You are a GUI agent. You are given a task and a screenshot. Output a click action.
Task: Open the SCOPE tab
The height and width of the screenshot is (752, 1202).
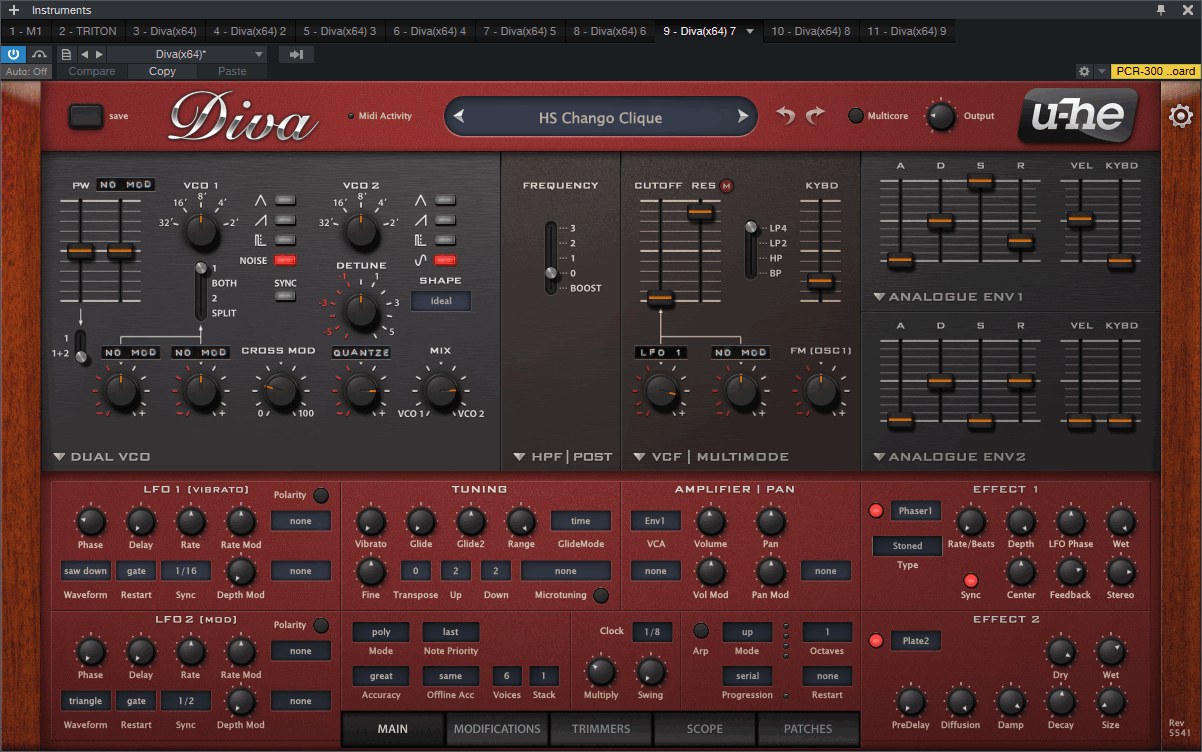[705, 729]
